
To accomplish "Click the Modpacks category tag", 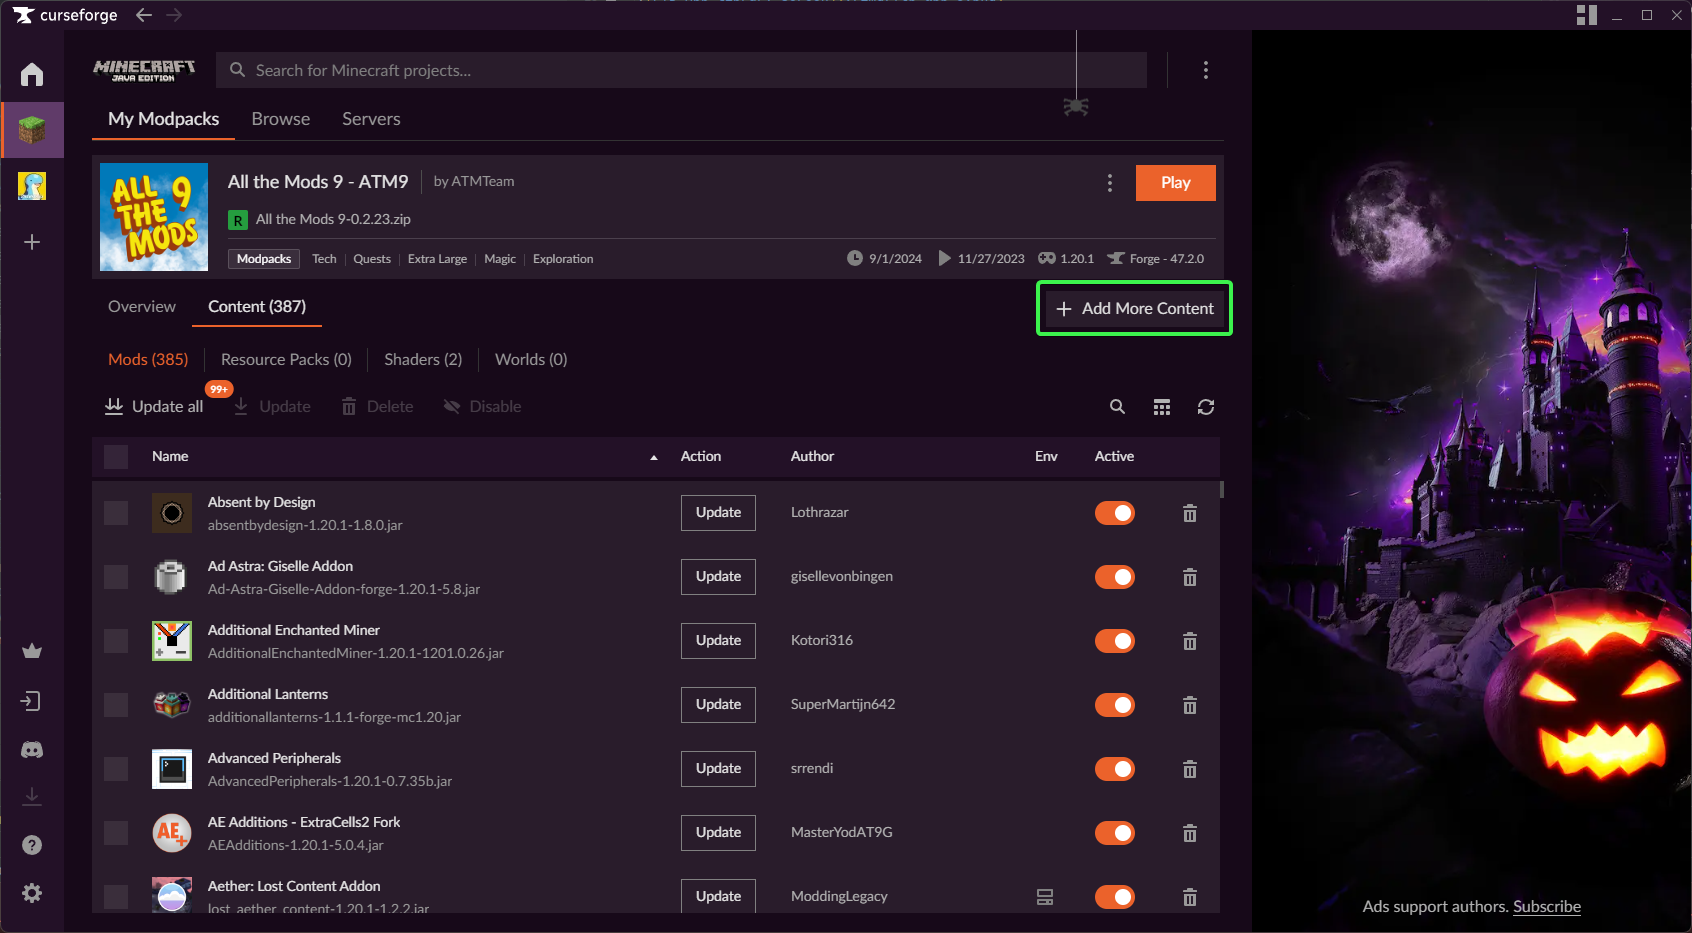I will (x=264, y=259).
